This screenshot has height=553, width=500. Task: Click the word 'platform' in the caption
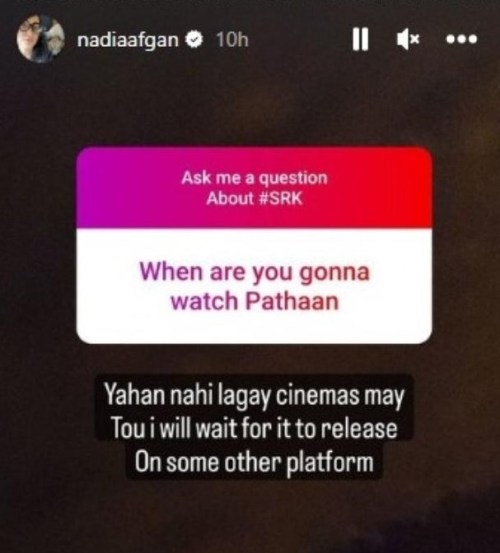(x=329, y=463)
